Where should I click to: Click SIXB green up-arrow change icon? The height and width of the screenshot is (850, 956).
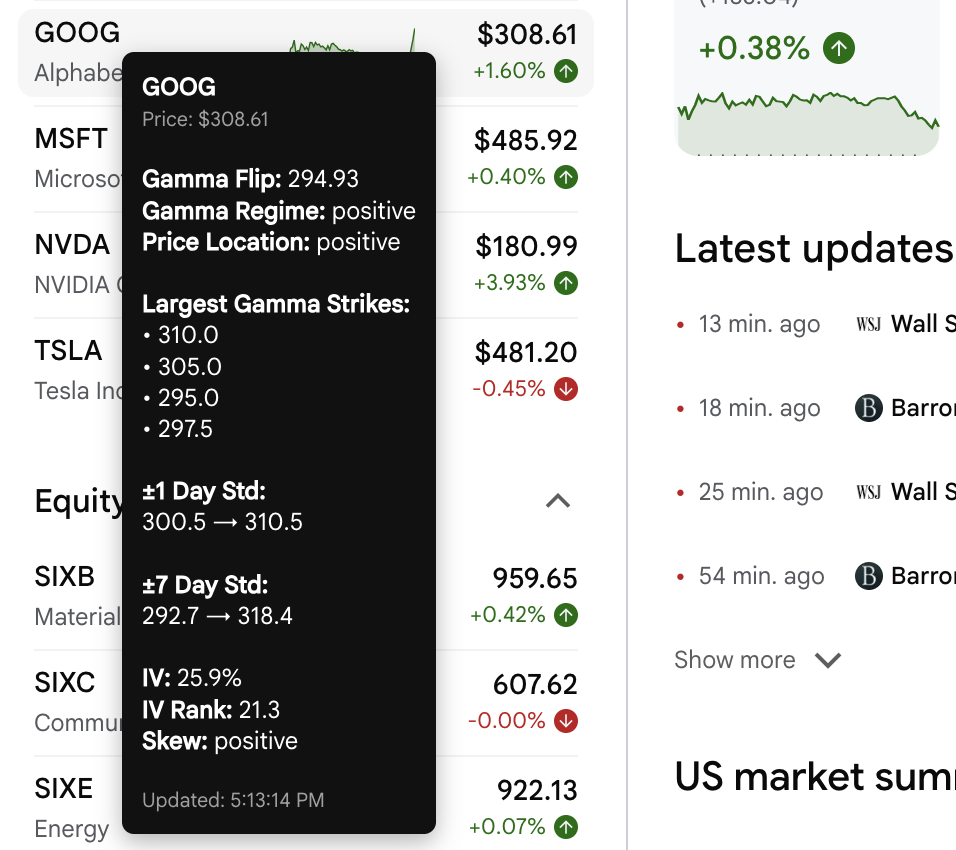[x=566, y=615]
